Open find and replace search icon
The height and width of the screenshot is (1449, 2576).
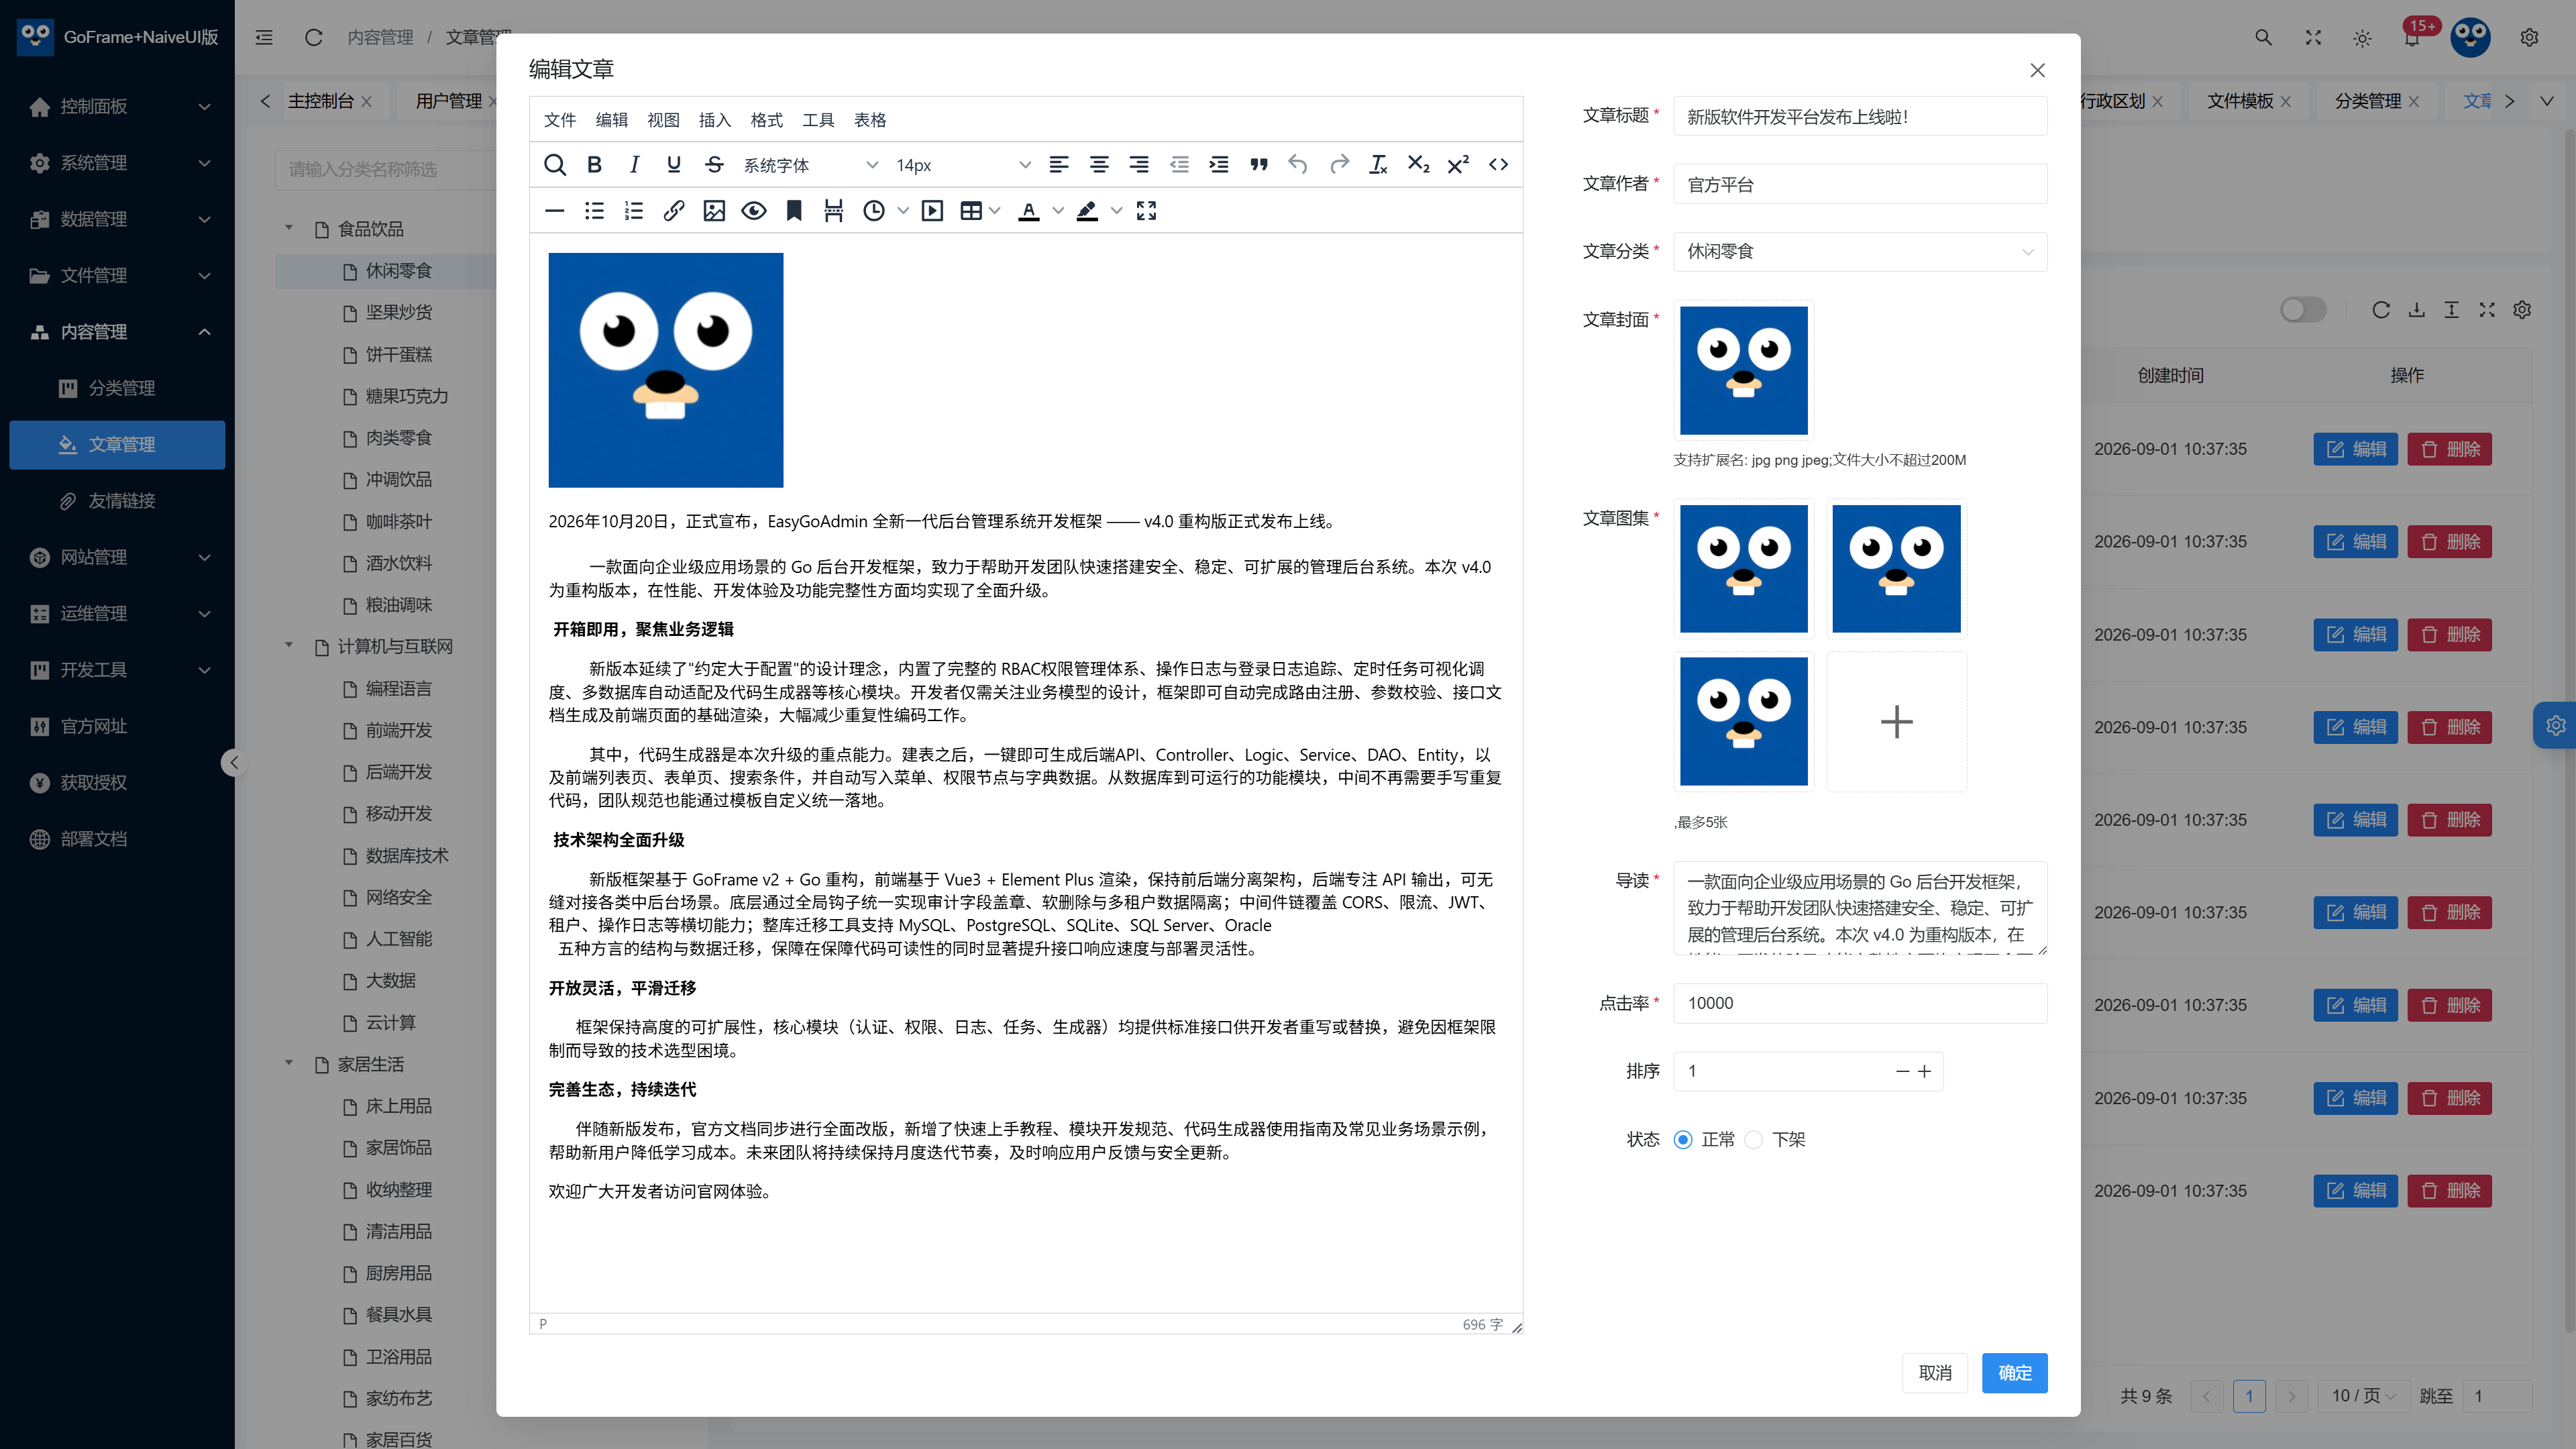(554, 165)
